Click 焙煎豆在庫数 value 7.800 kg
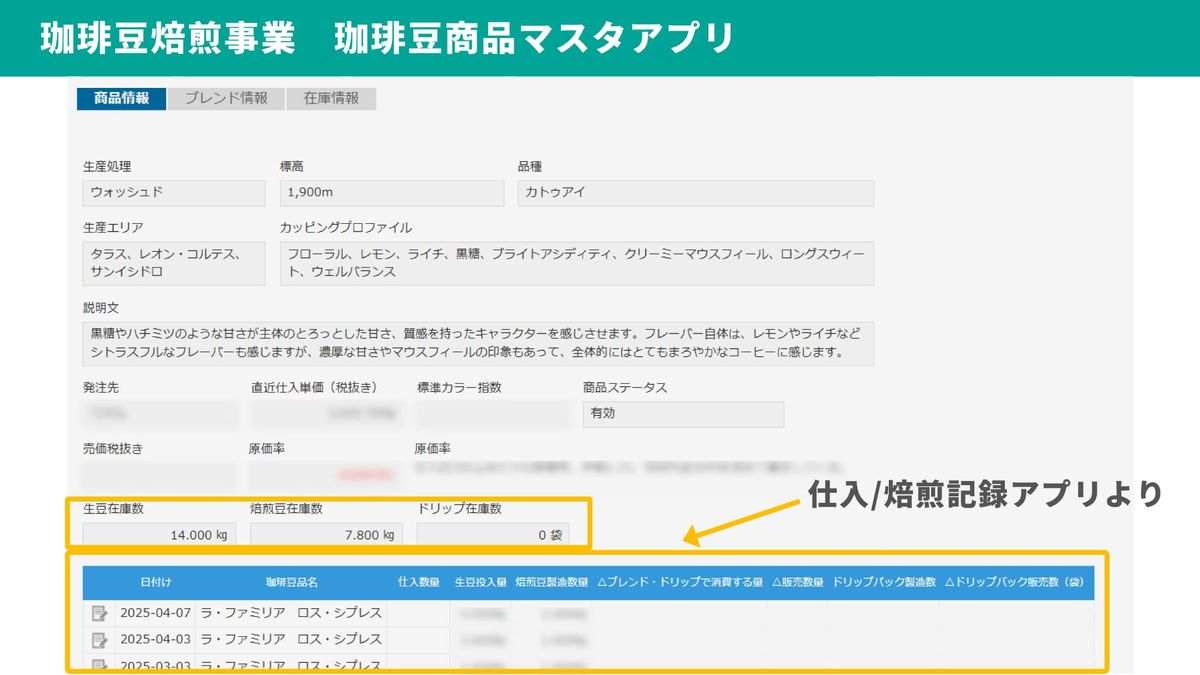 (324, 535)
